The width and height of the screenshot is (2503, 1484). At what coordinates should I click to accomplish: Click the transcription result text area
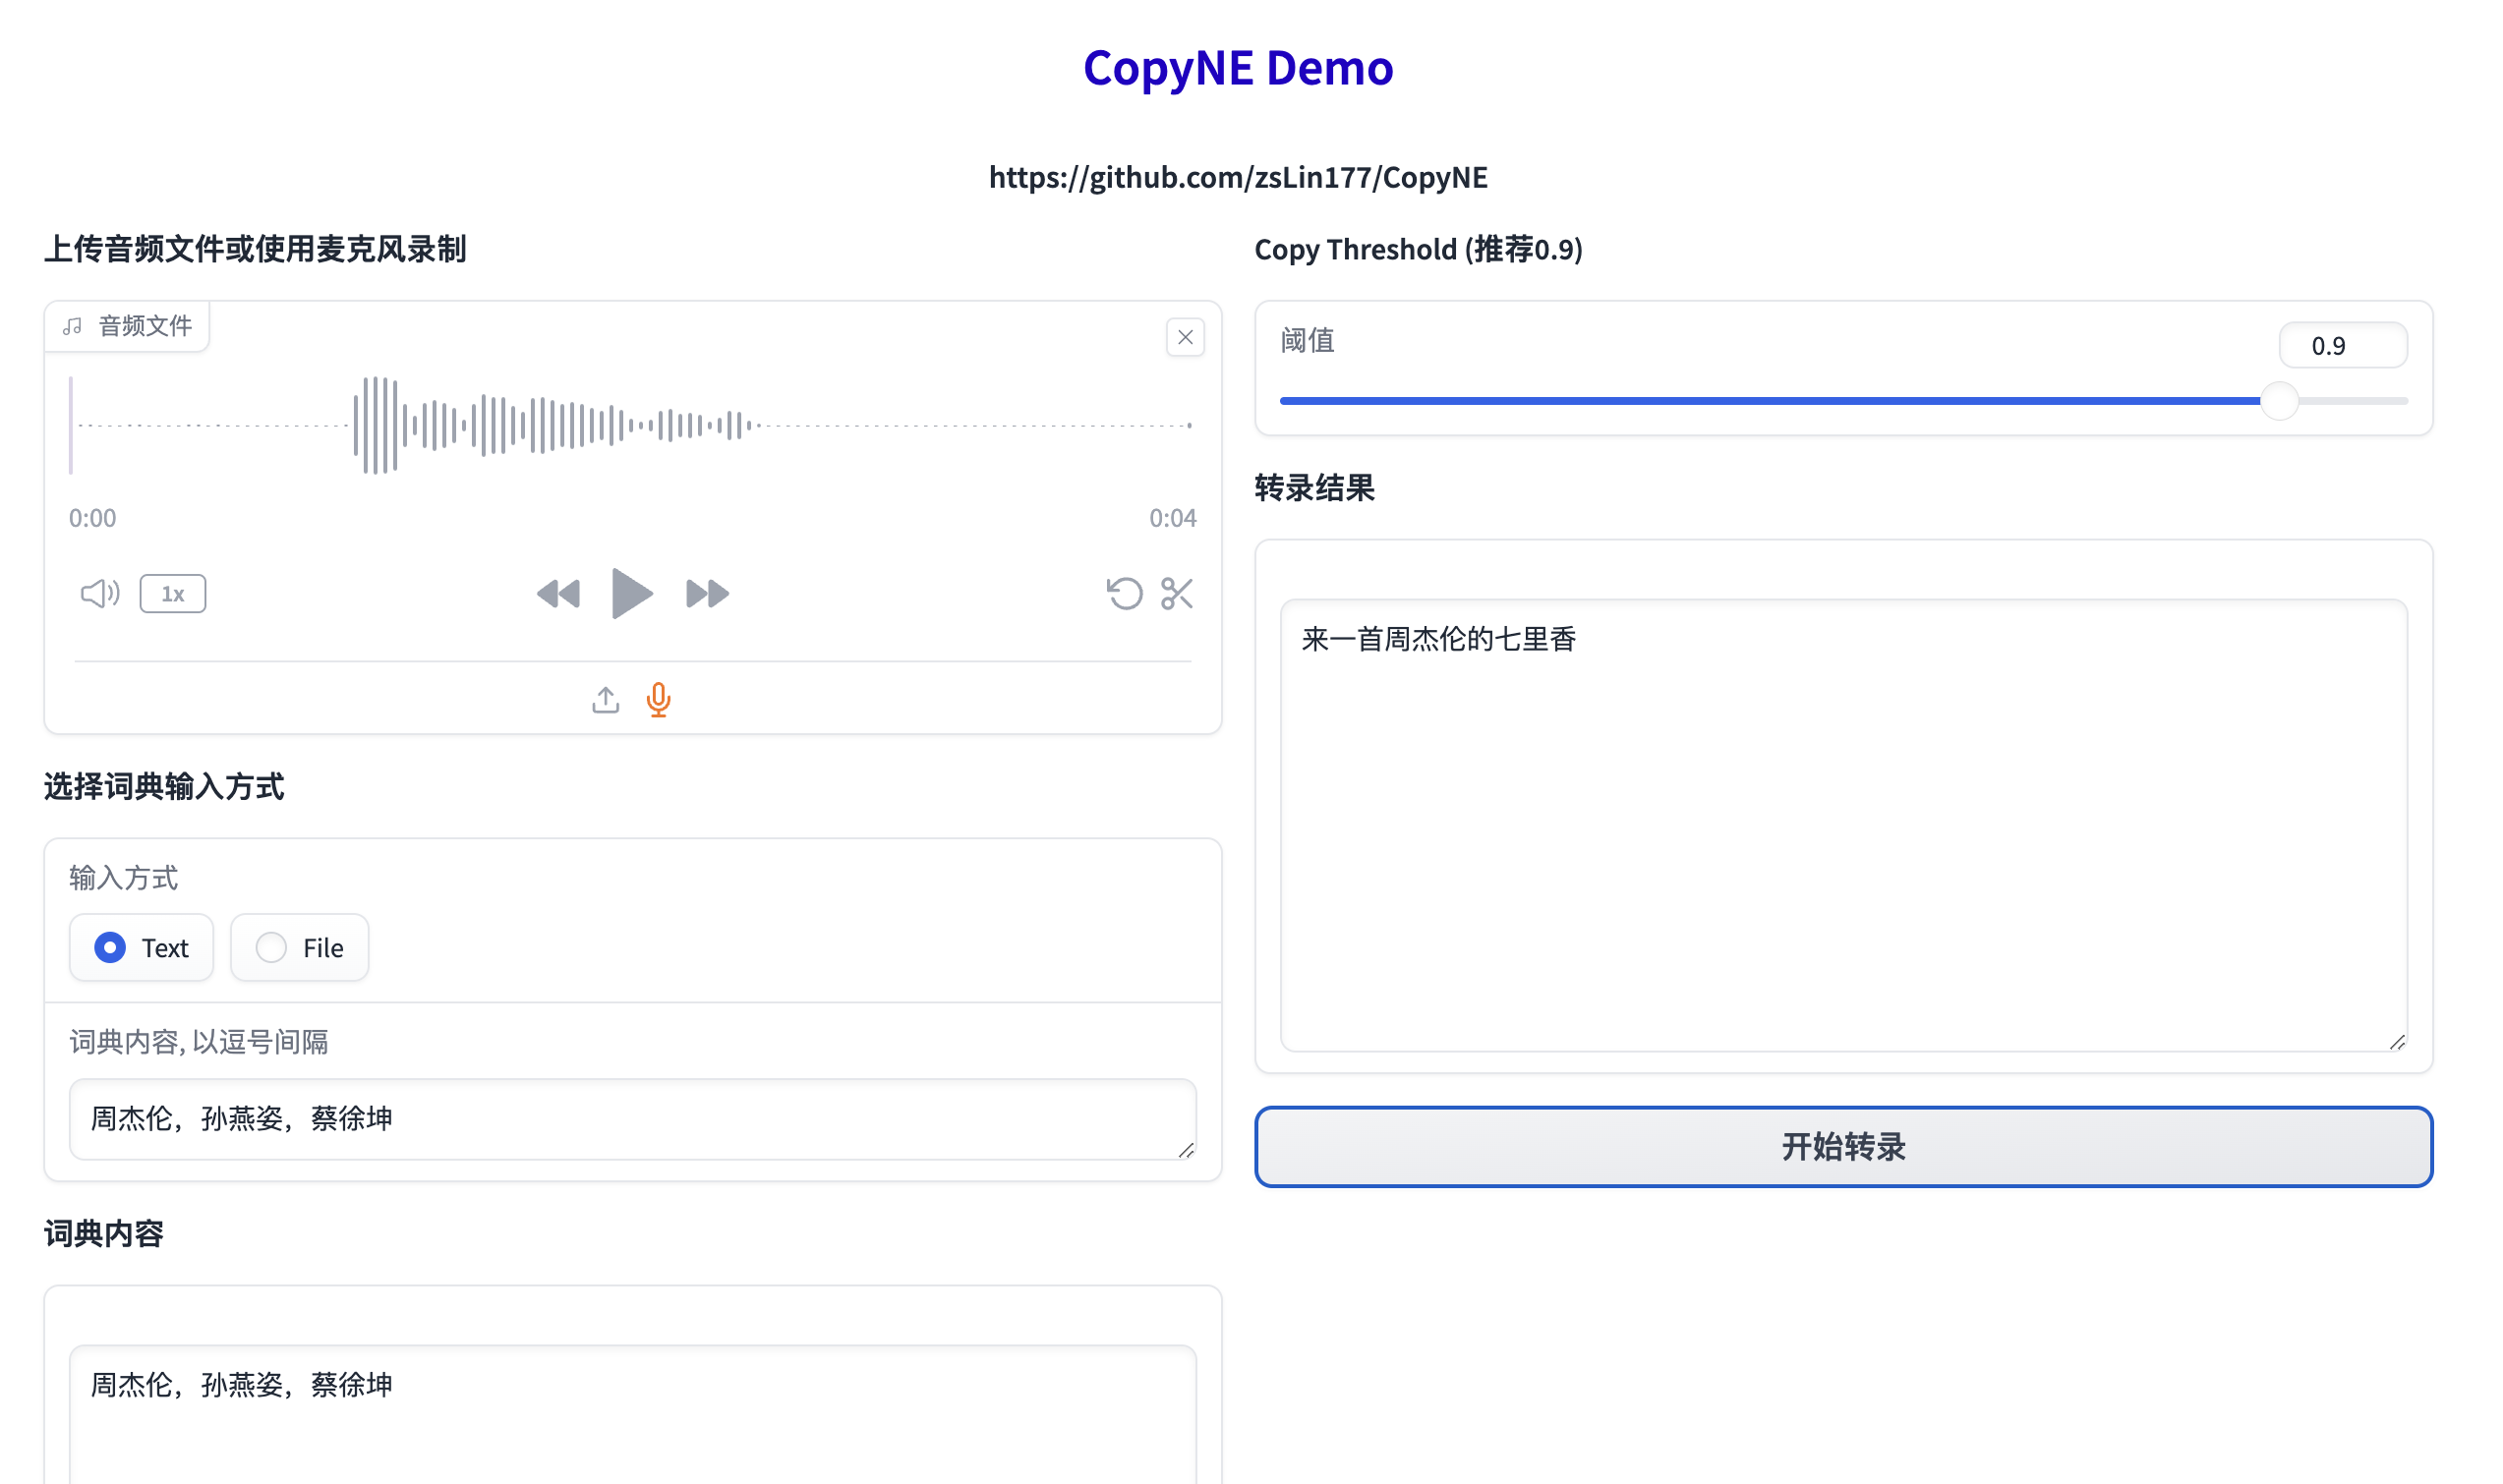click(1843, 825)
